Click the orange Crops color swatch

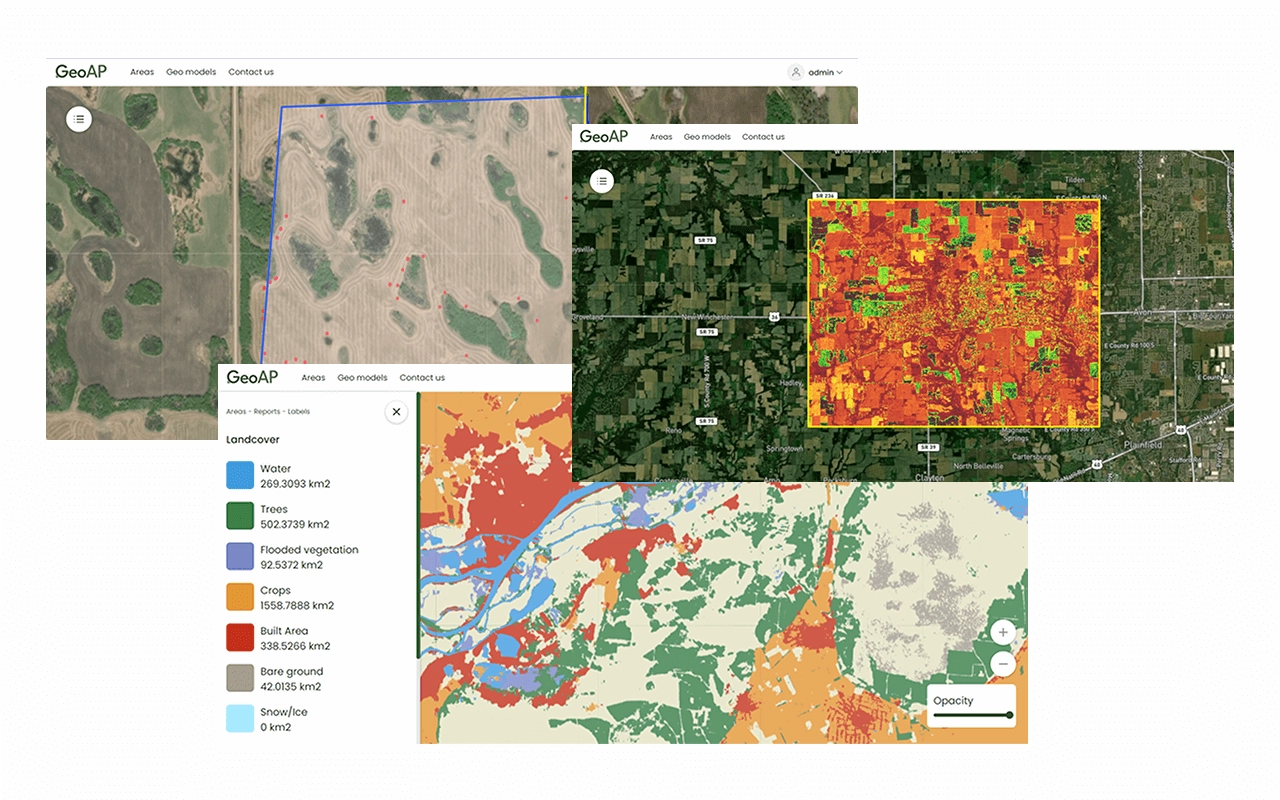[240, 597]
